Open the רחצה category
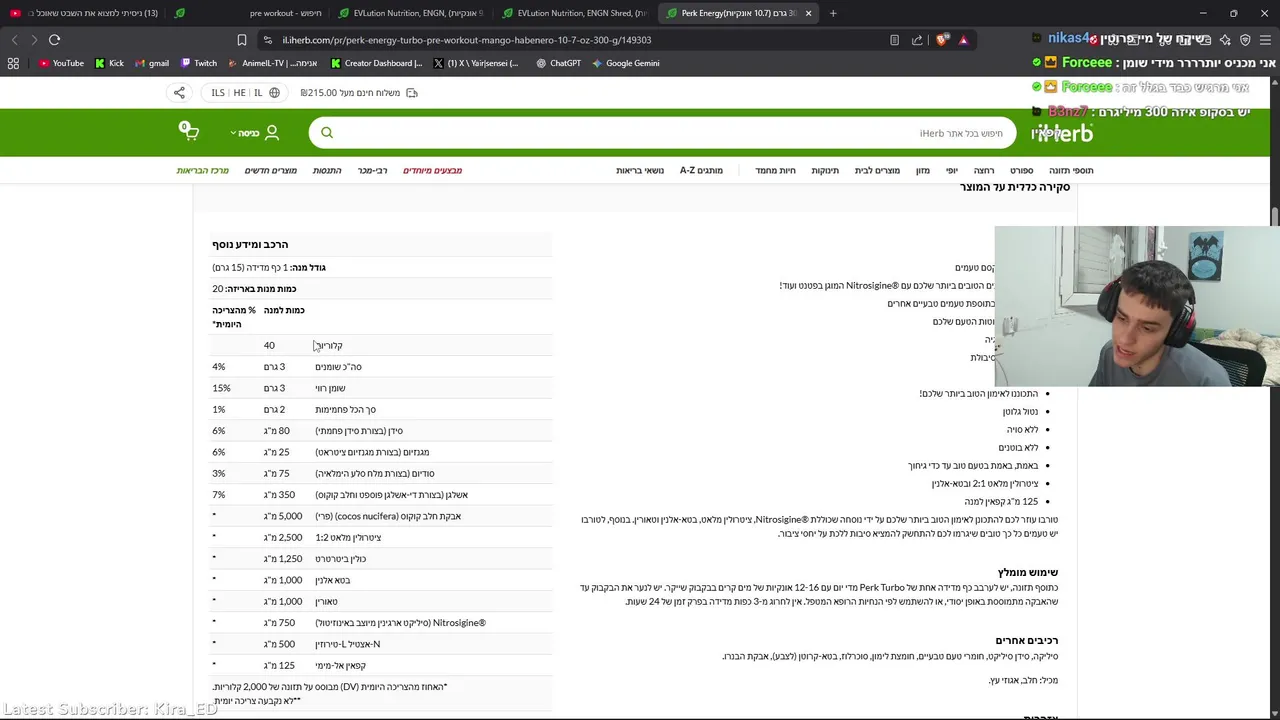 984,171
